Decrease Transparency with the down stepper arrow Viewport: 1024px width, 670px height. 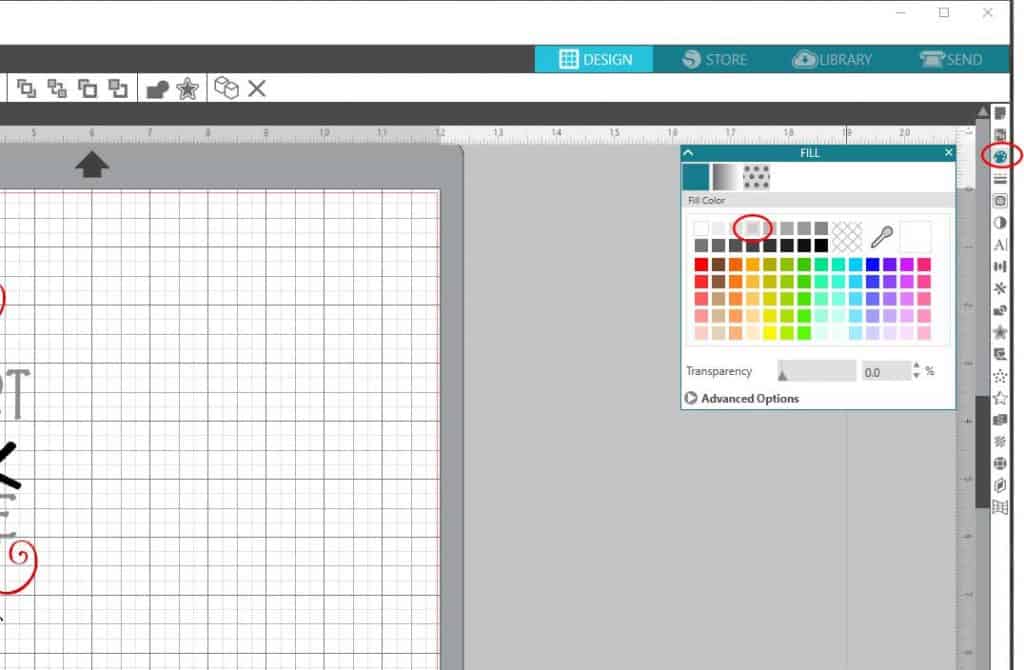[x=916, y=376]
